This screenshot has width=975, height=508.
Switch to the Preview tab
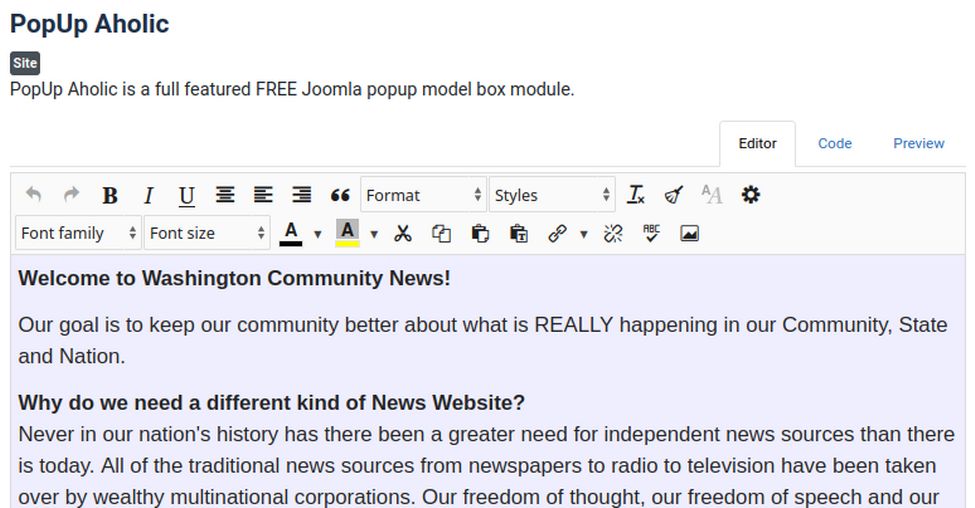(x=918, y=143)
